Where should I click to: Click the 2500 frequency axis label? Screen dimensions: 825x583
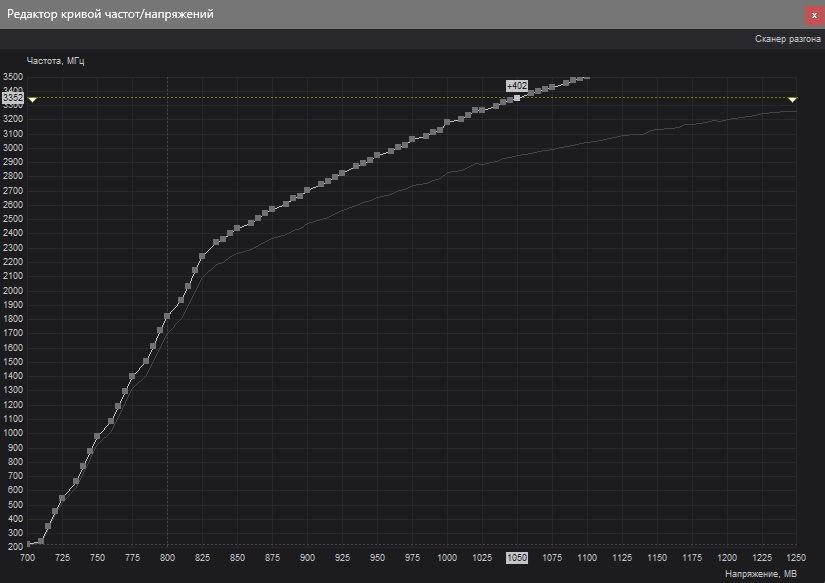13,219
